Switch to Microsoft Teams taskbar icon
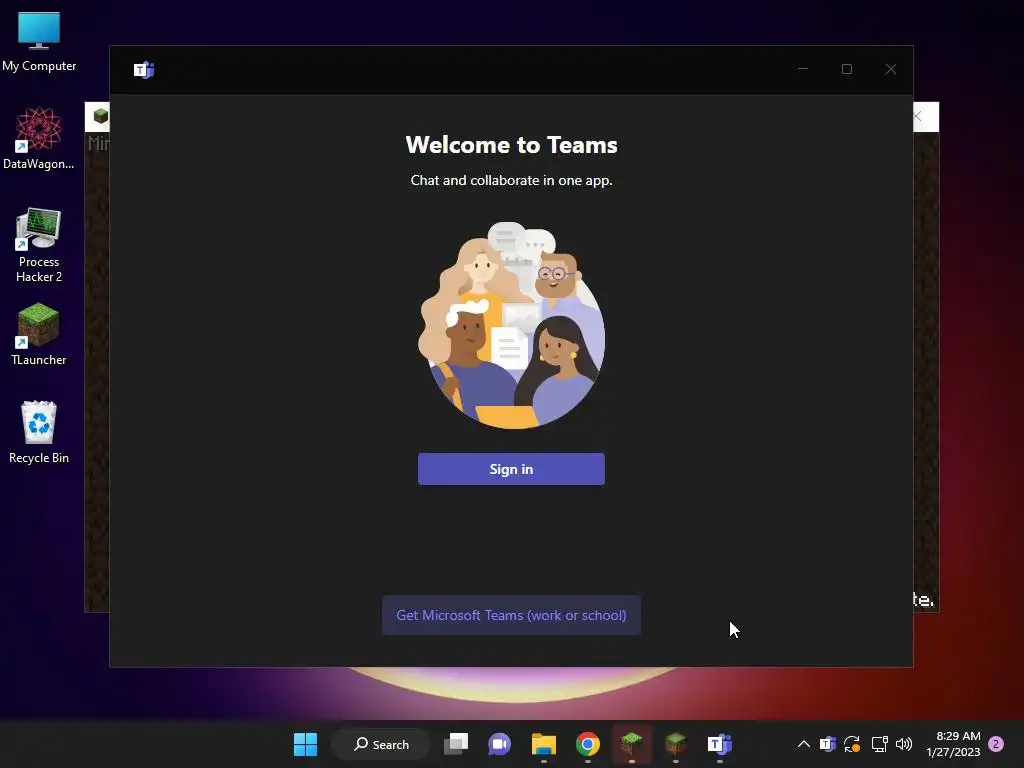 [x=720, y=744]
